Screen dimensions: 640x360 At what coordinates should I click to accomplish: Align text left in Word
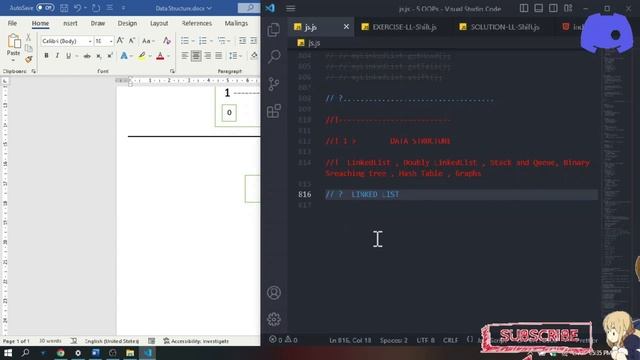185,56
